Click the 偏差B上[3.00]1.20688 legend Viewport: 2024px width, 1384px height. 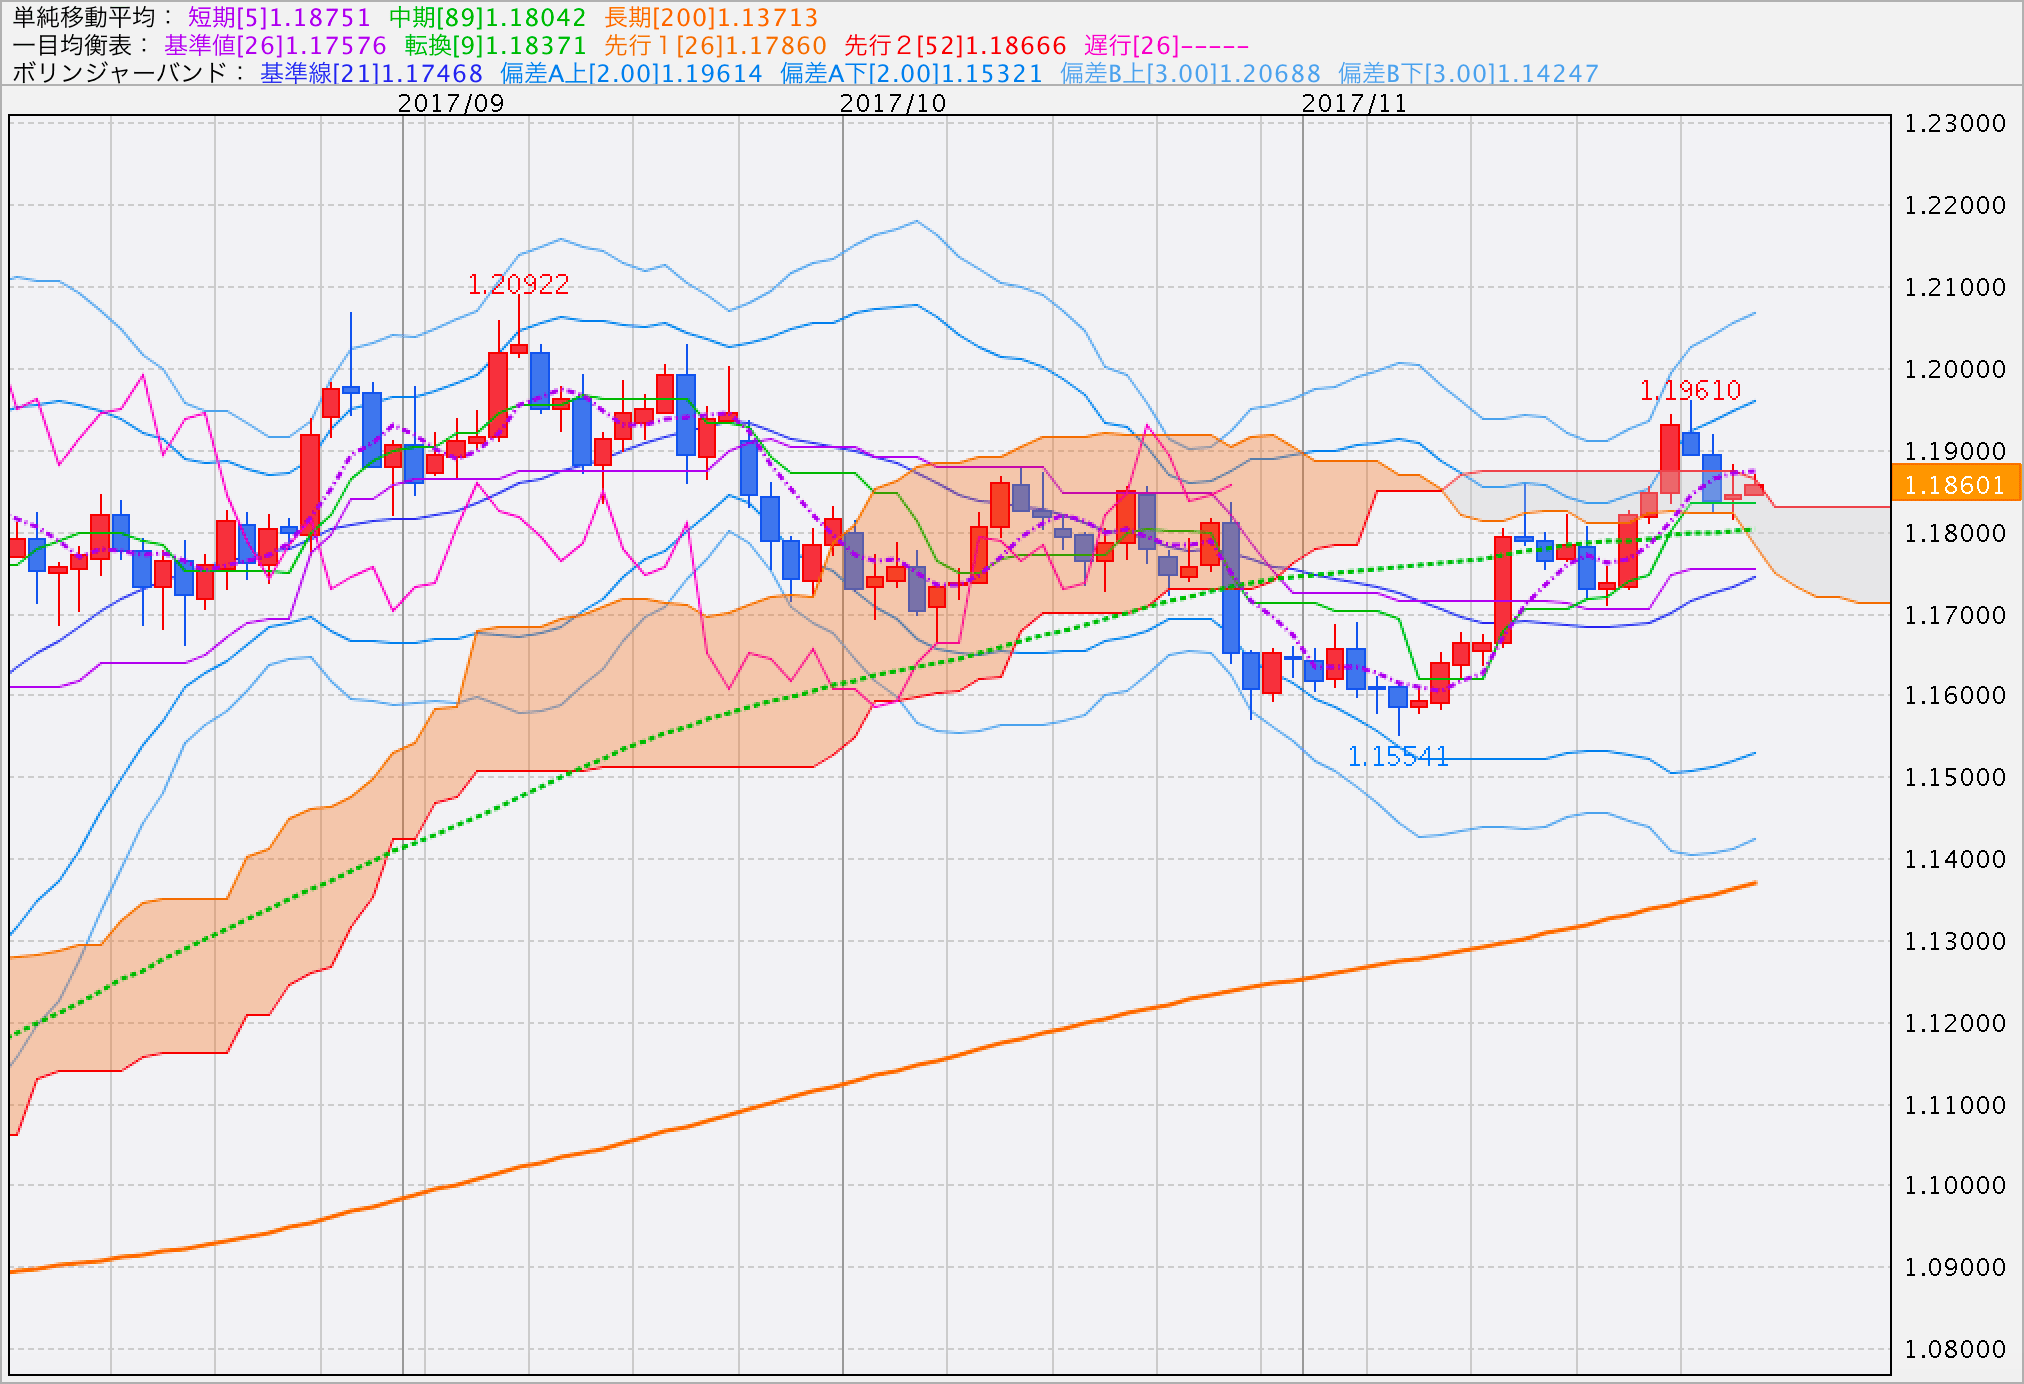point(1190,74)
